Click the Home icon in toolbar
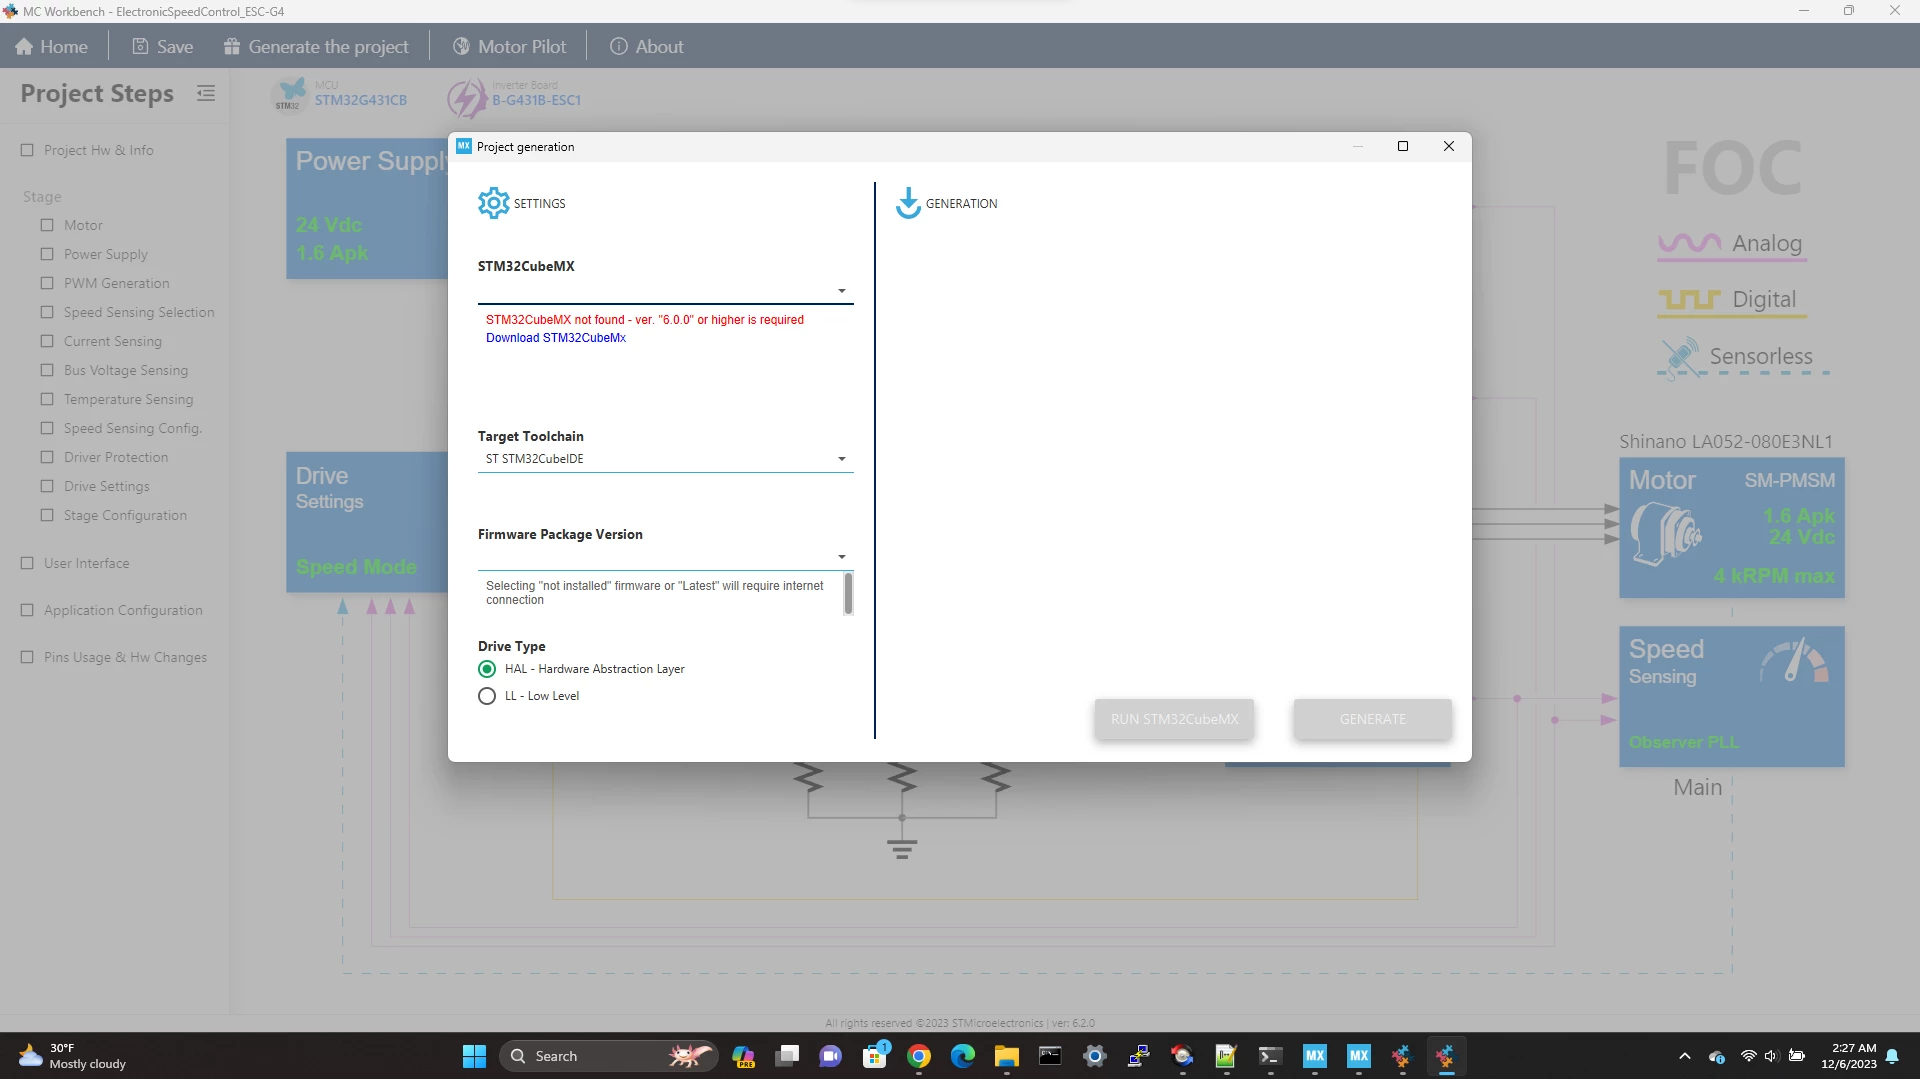Image resolution: width=1920 pixels, height=1079 pixels. [24, 47]
